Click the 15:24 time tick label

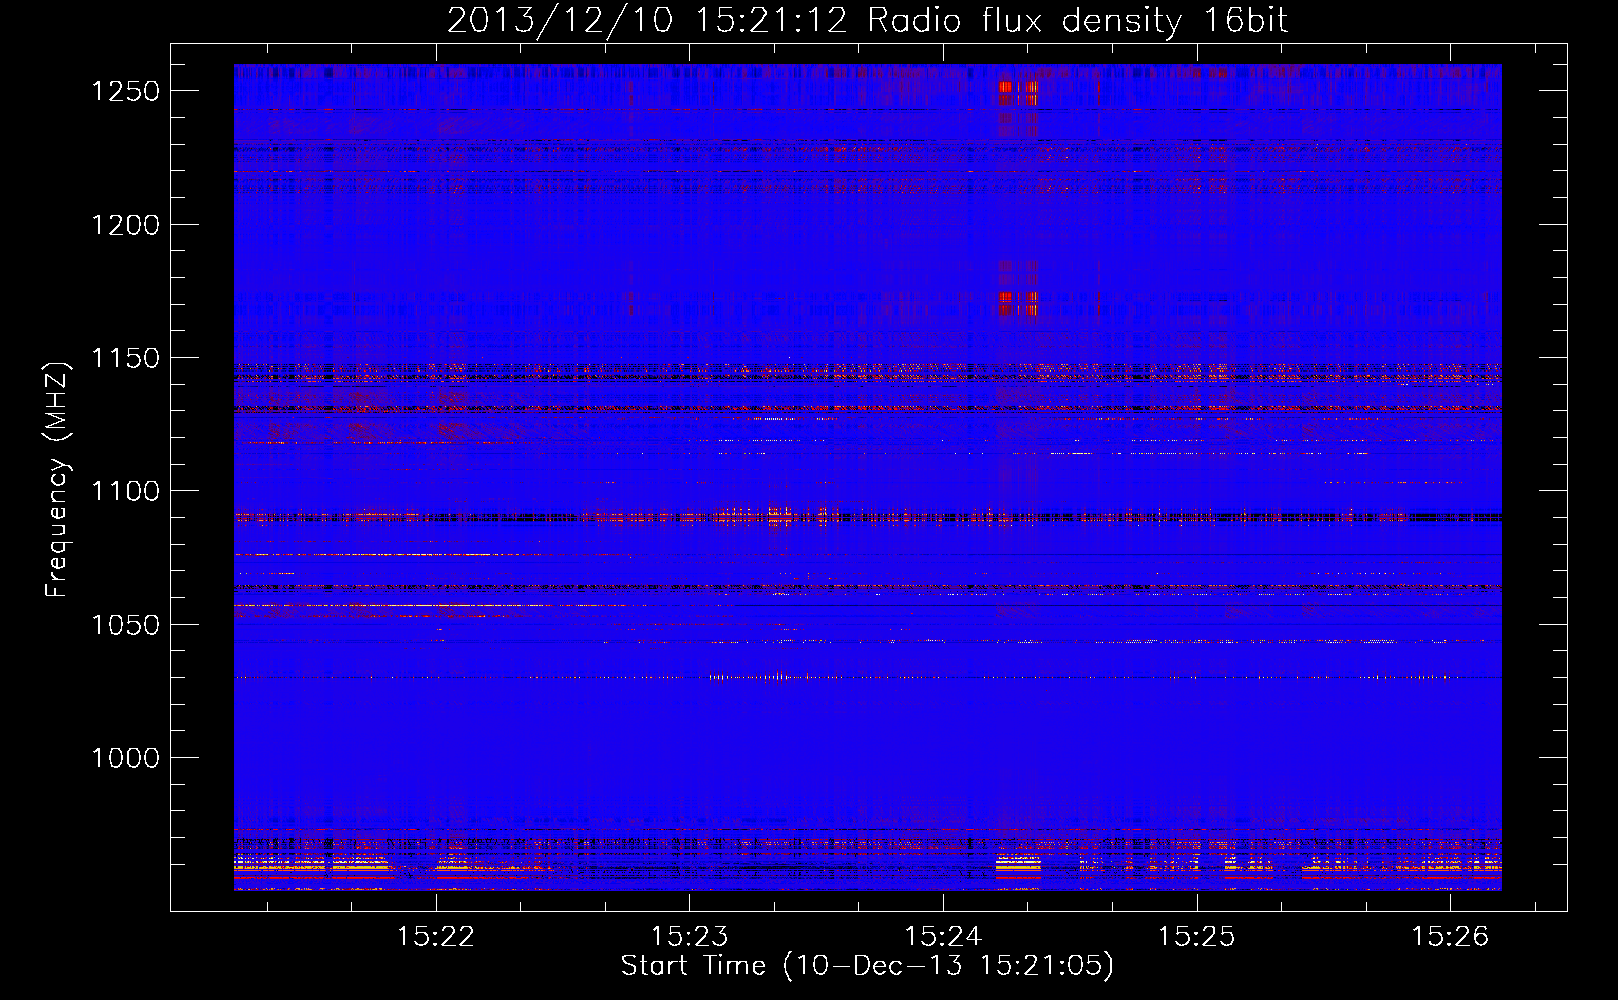pos(942,937)
